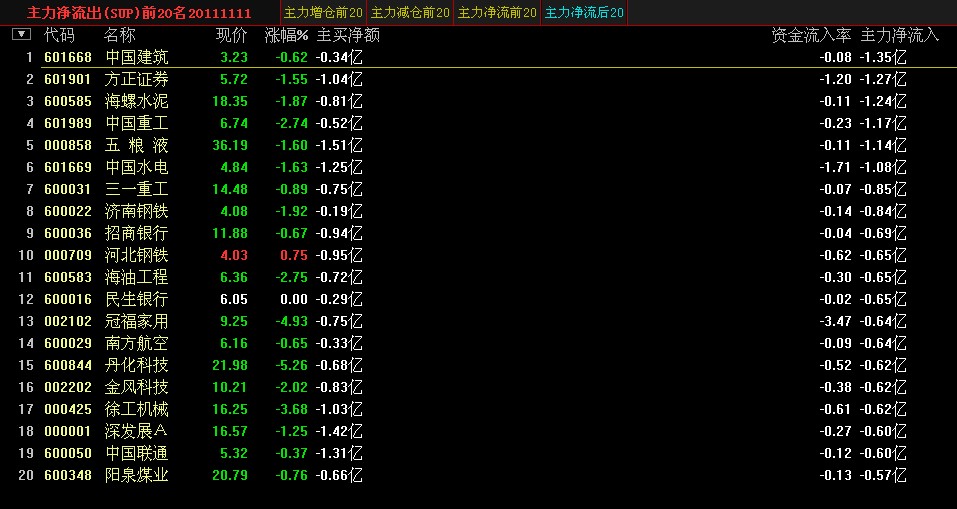
Task: Click the 主买净额 value -1.51亿
Action: 339,145
